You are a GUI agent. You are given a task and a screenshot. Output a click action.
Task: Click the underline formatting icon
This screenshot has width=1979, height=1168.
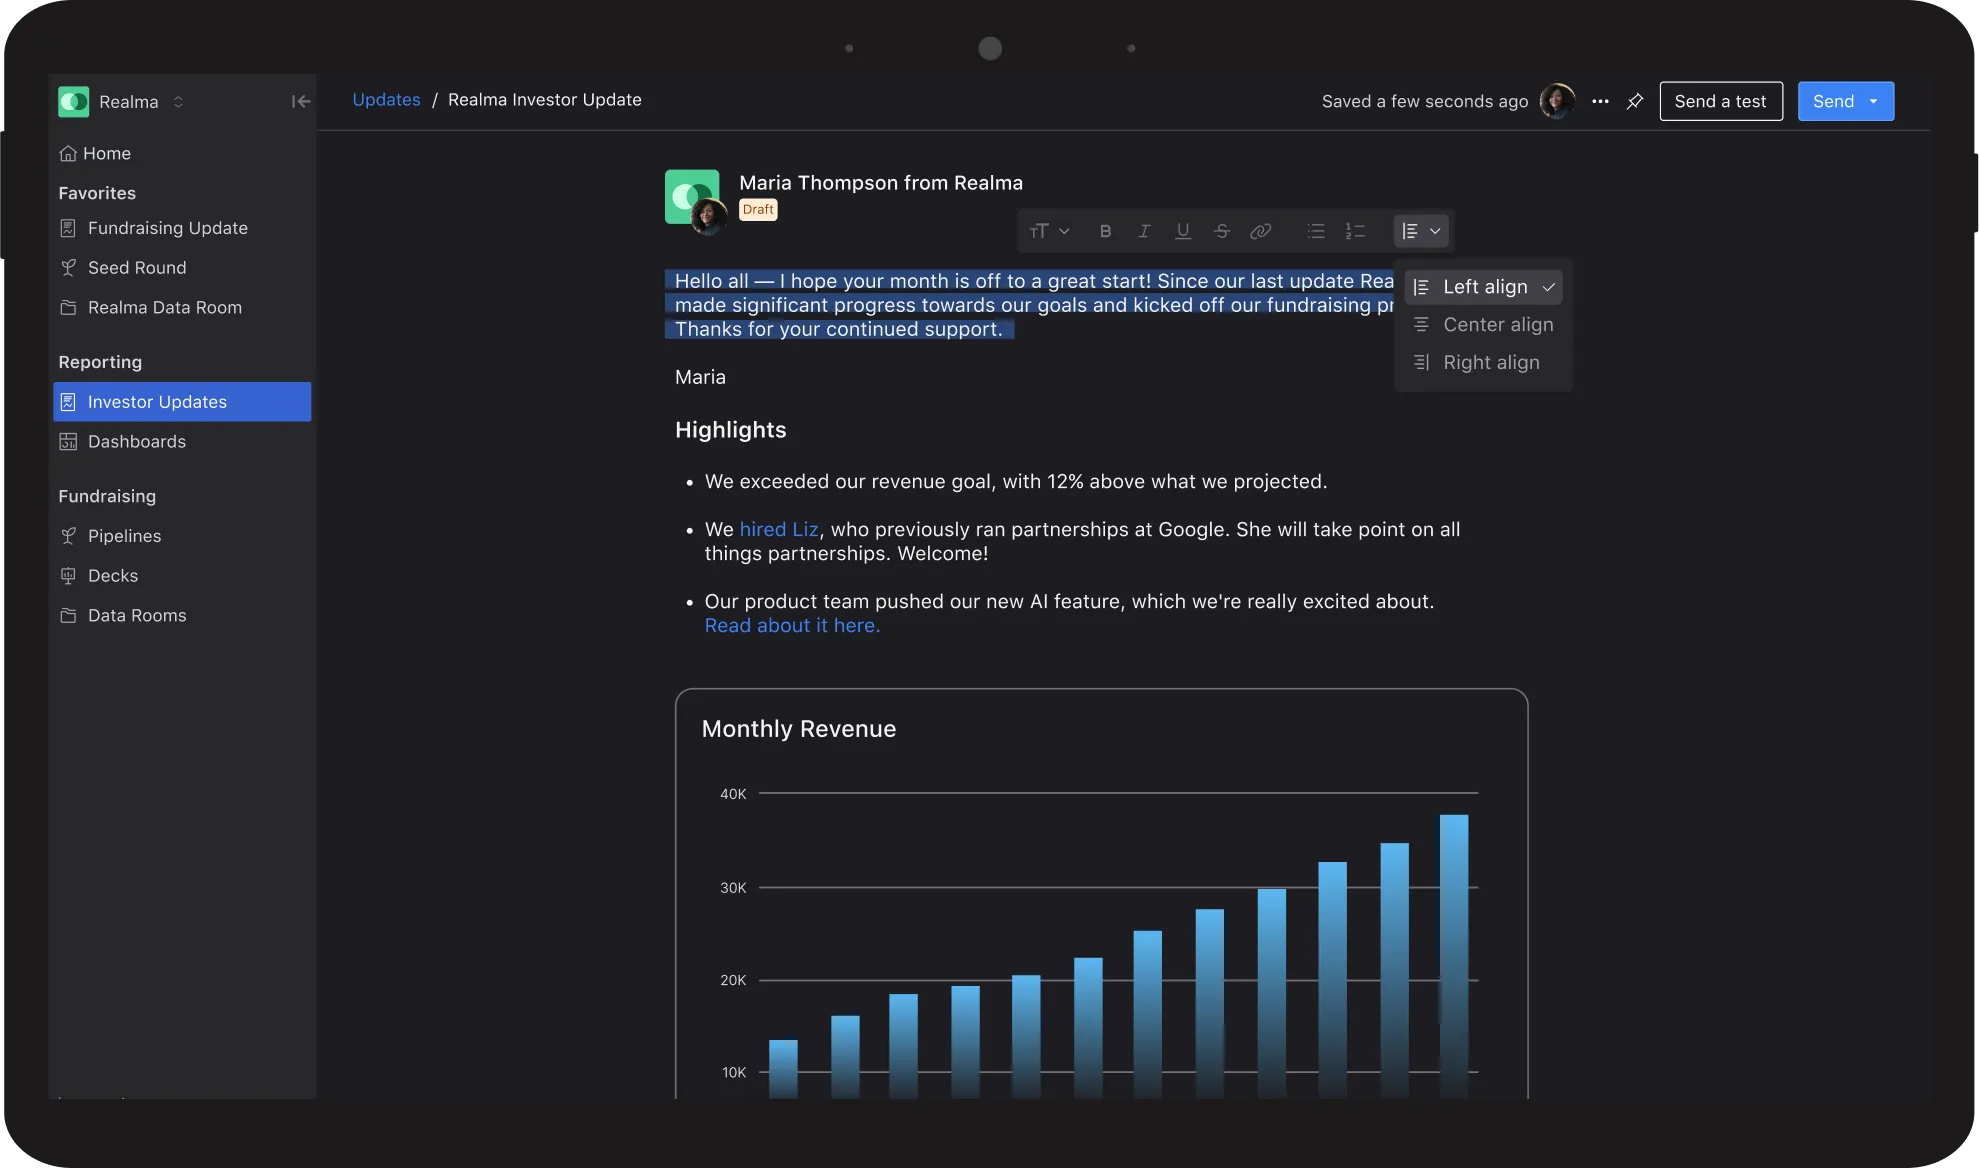pyautogui.click(x=1183, y=231)
